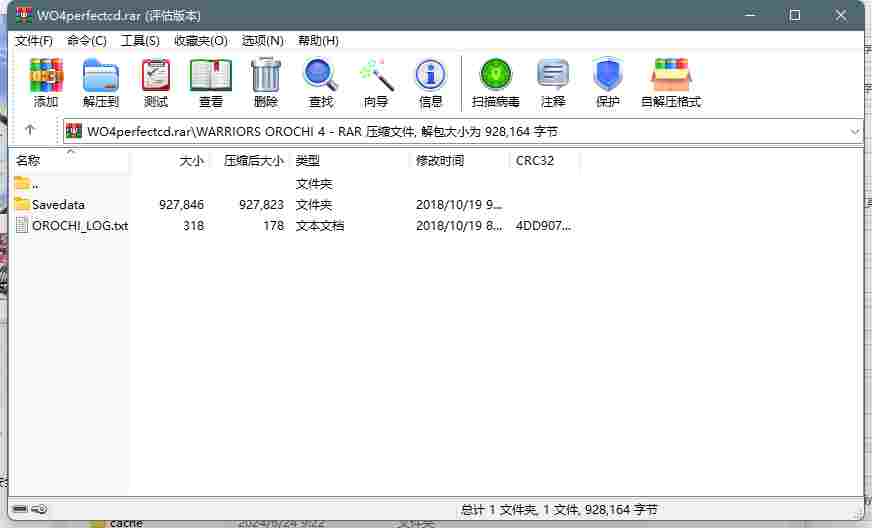Image resolution: width=872 pixels, height=528 pixels.
Task: Click the Delete (删除) trash icon
Action: point(266,75)
